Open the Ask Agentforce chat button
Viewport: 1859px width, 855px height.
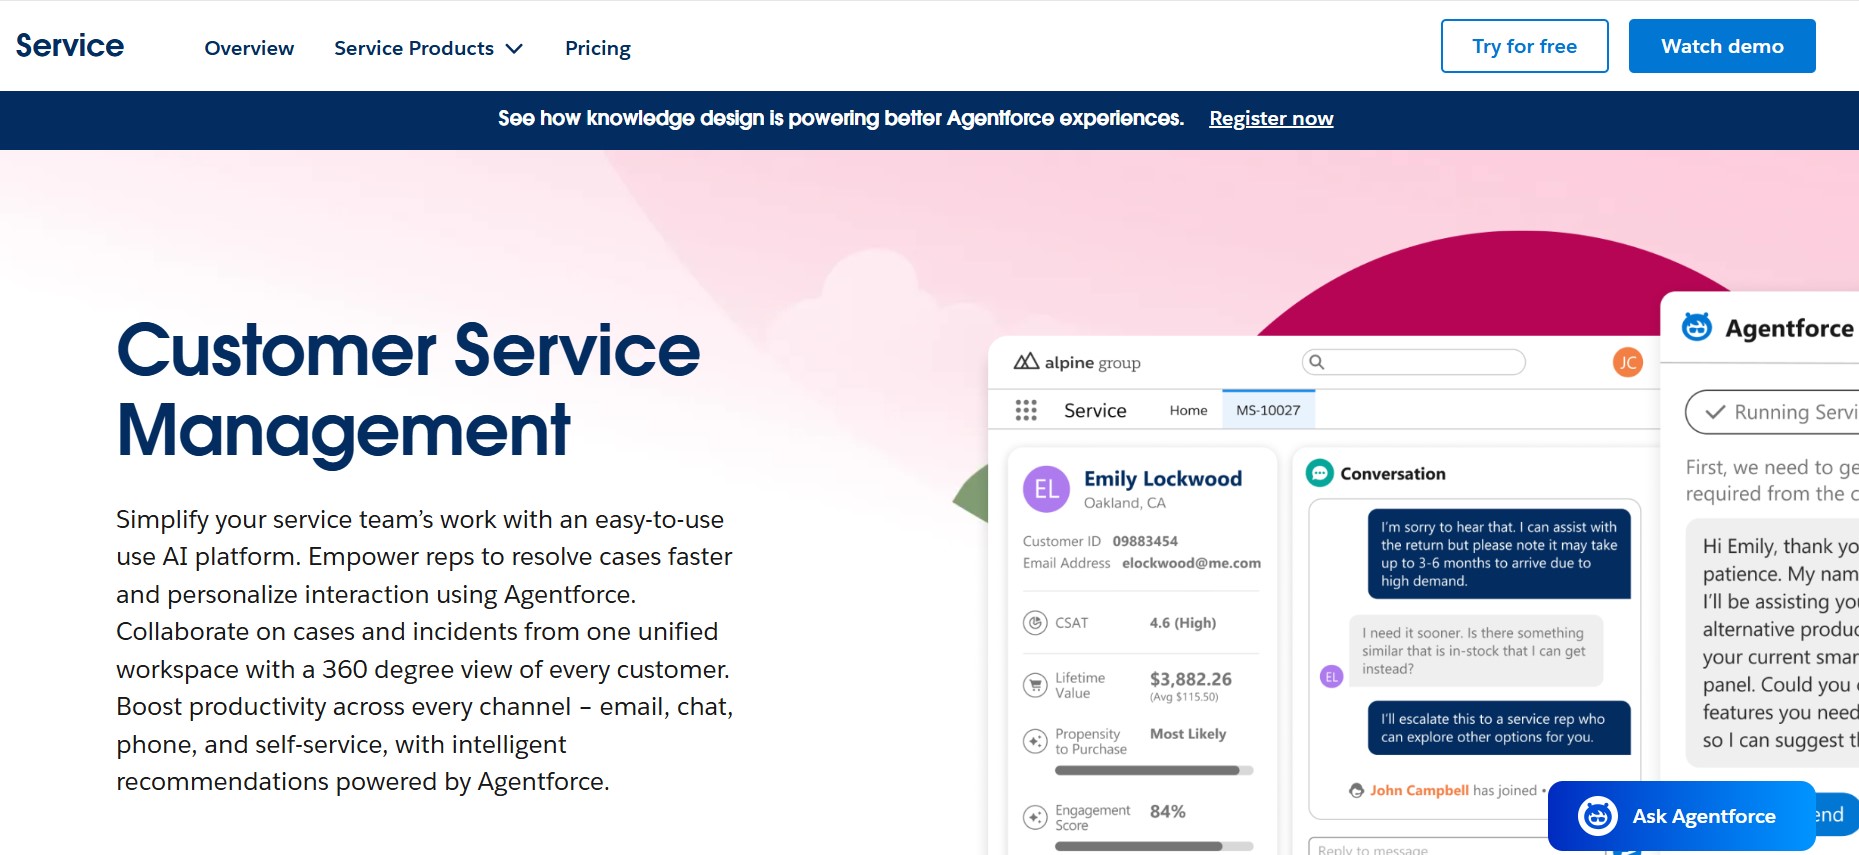tap(1681, 816)
